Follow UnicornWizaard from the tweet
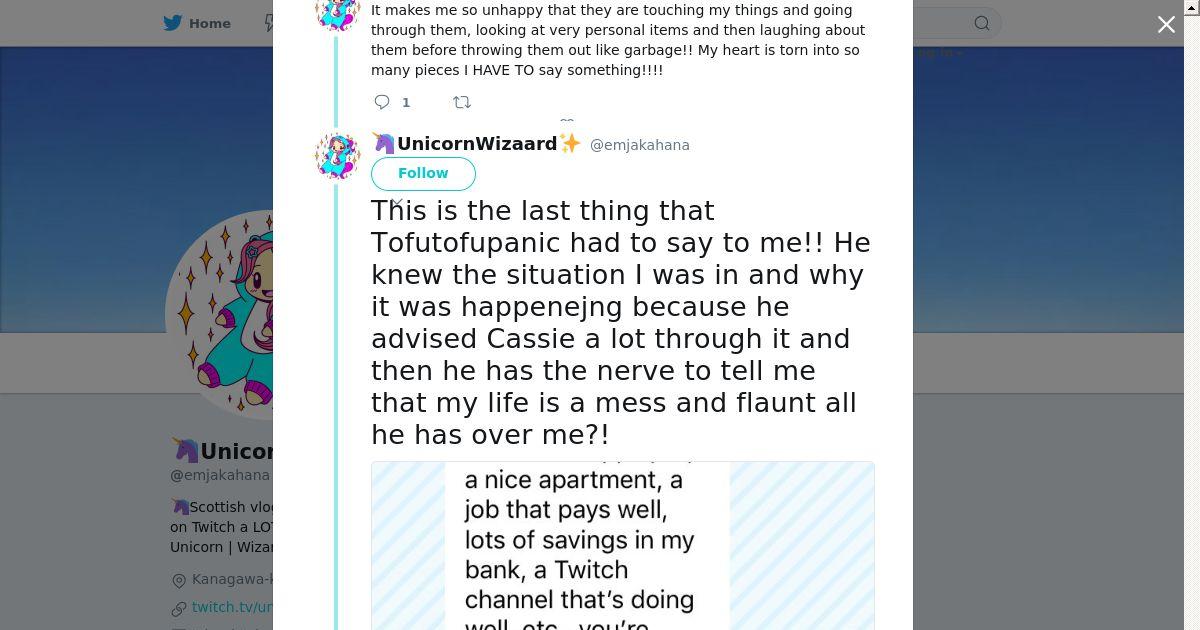Screen dimensions: 1200x630 pos(423,173)
